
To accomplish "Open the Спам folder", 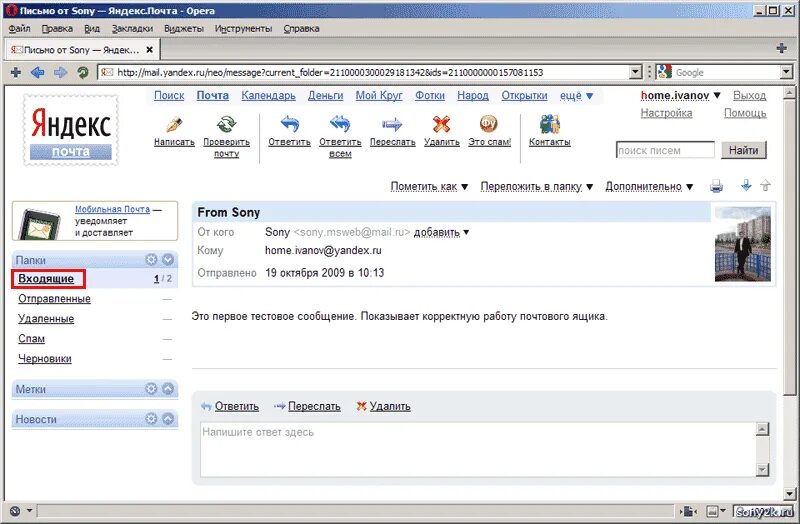I will [32, 339].
